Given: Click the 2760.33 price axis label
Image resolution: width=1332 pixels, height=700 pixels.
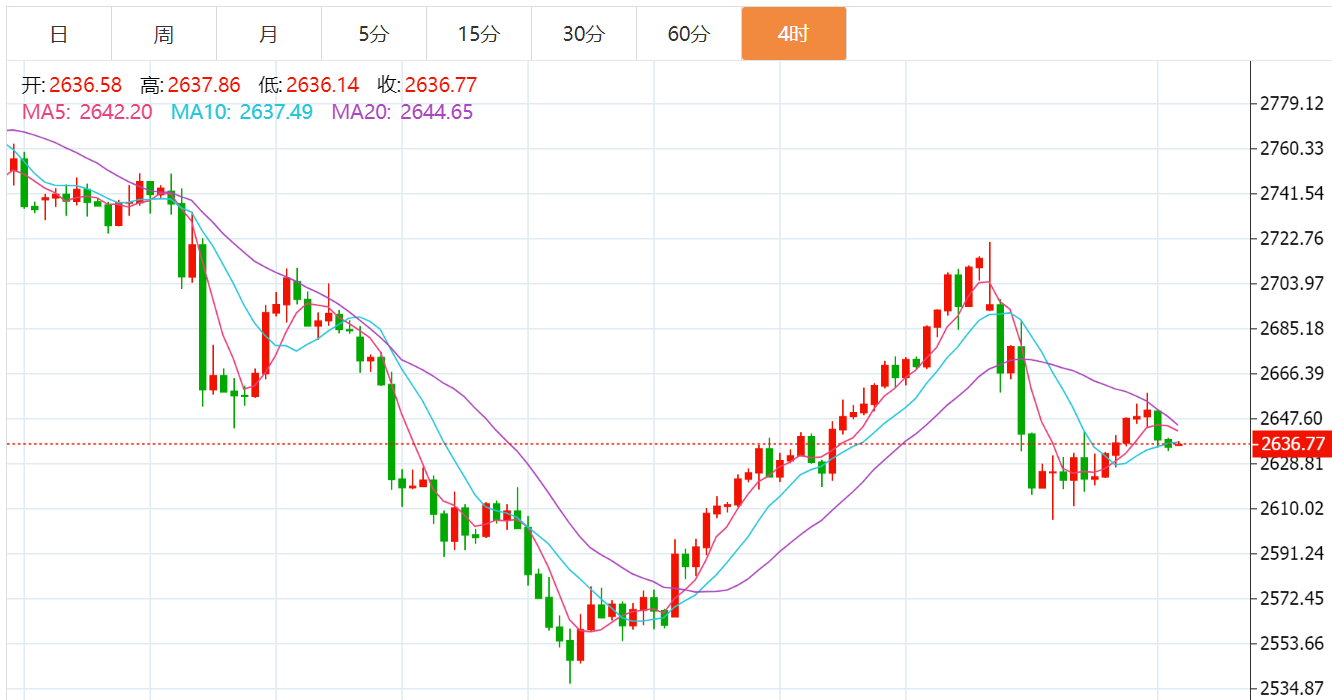Looking at the screenshot, I should [x=1293, y=149].
